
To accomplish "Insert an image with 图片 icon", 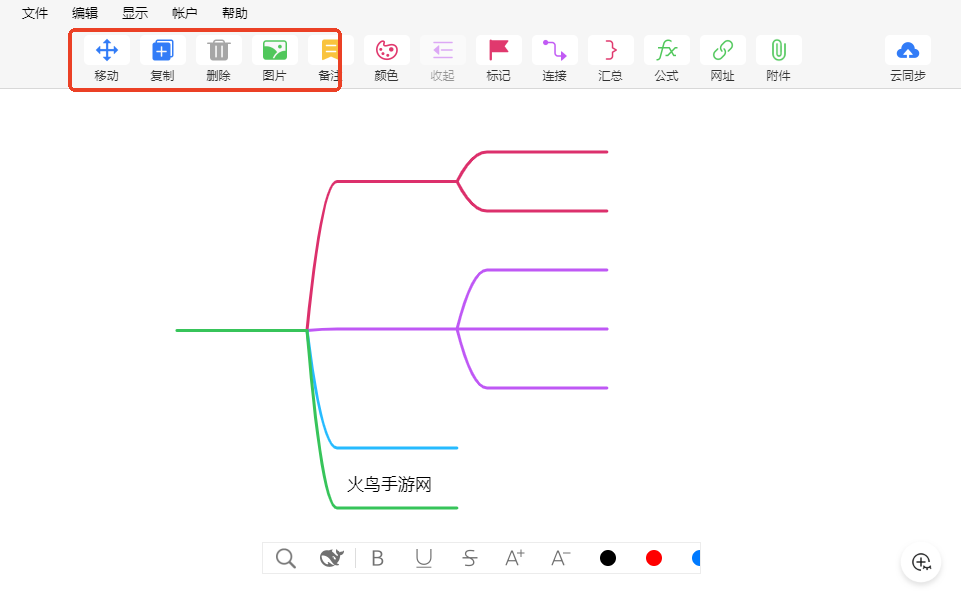I will pos(275,50).
